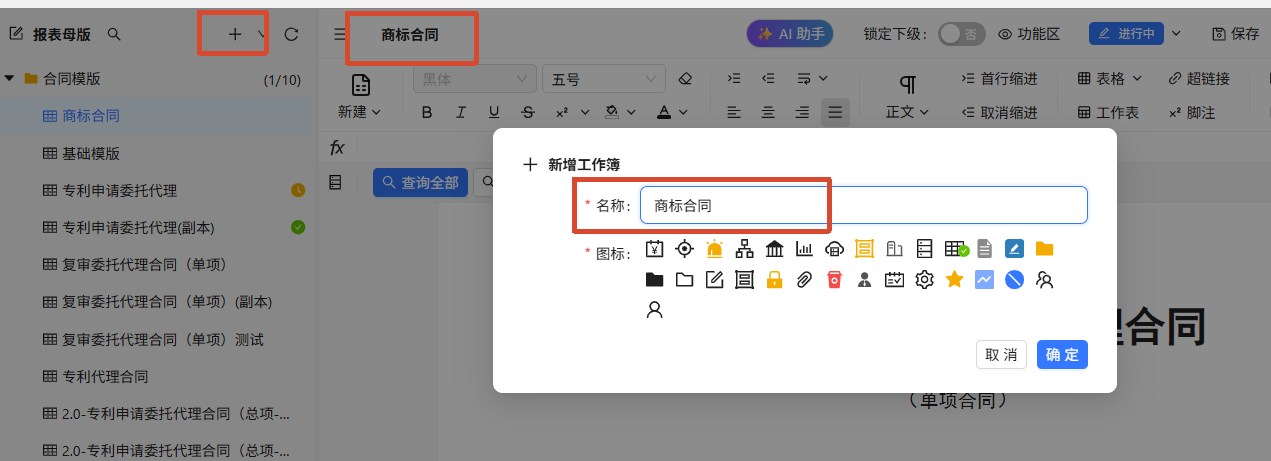
Task: Select the golden padlock icon
Action: [775, 280]
